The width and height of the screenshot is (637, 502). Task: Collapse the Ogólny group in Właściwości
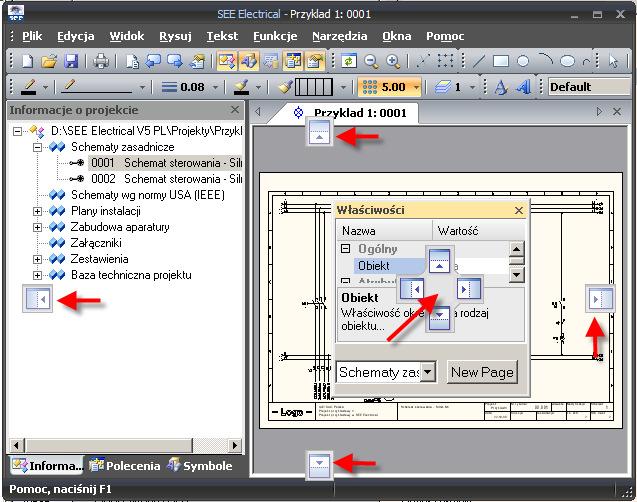coord(345,248)
